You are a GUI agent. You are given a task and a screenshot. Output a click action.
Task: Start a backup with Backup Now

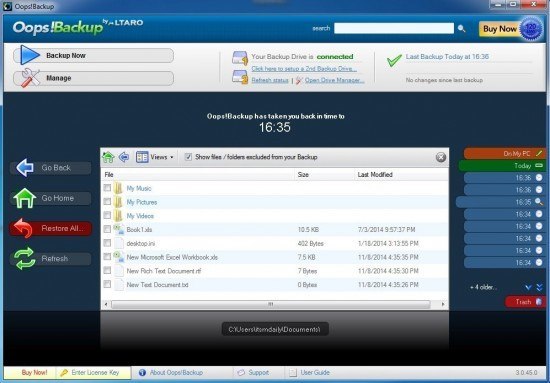(93, 55)
